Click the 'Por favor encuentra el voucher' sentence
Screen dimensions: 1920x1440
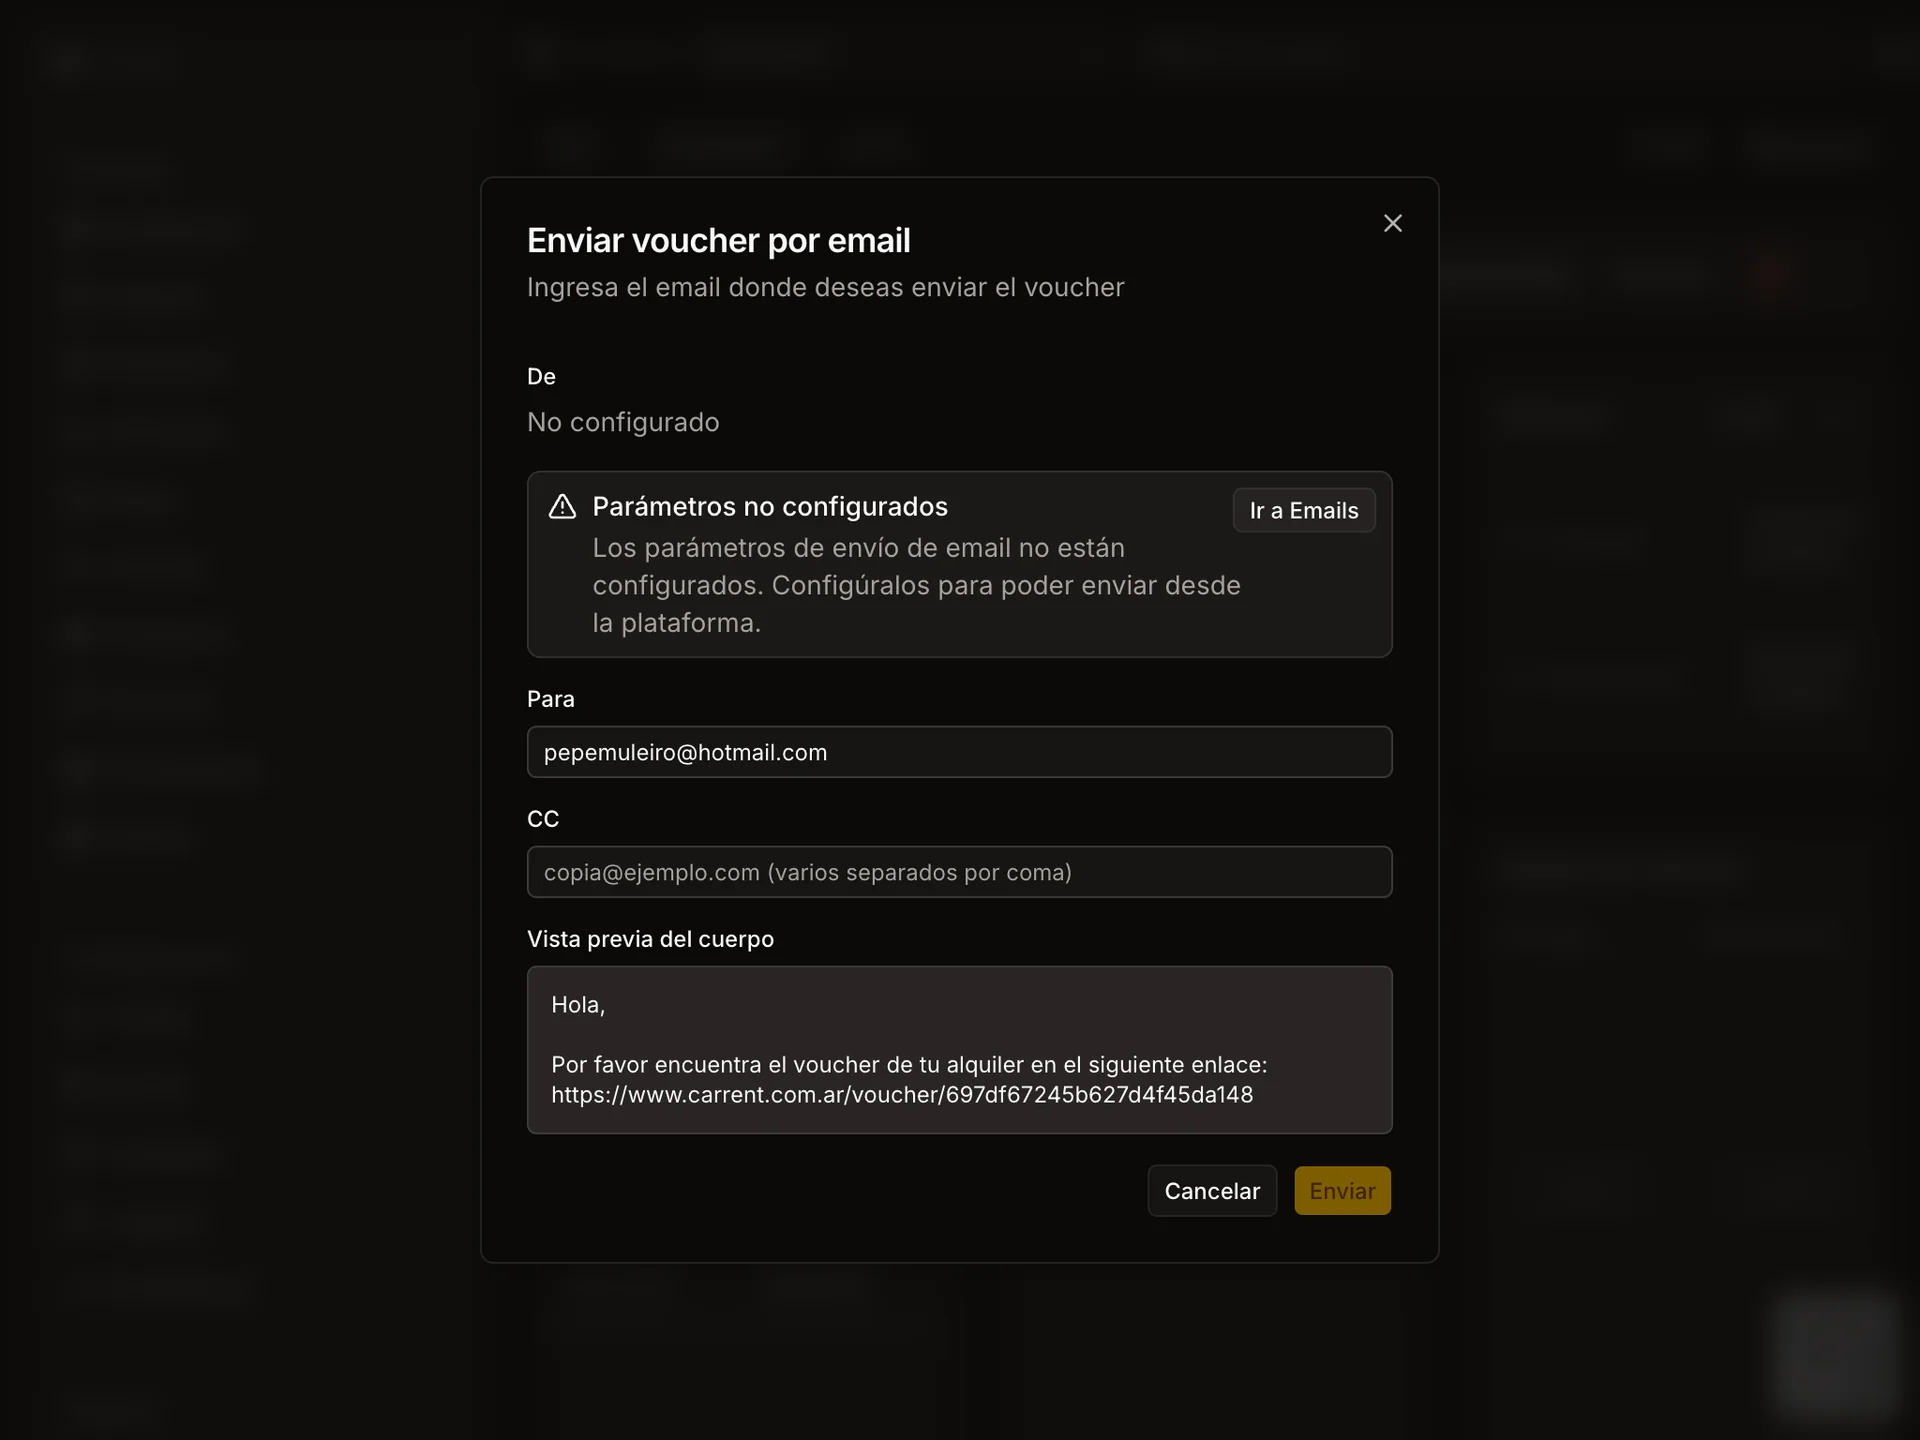908,1065
